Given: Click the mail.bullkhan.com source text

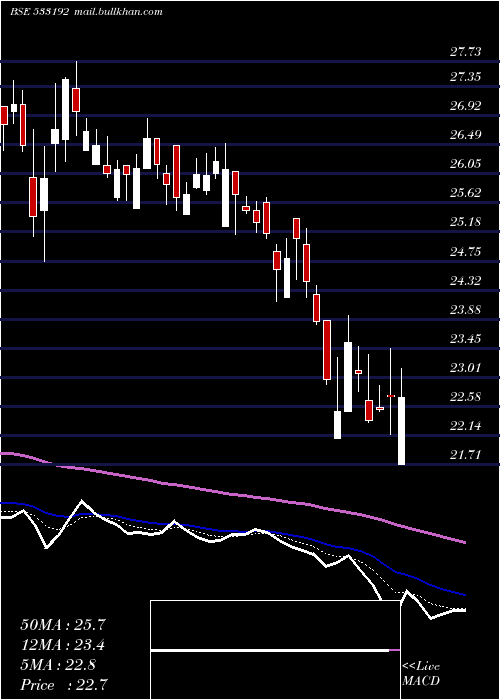Looking at the screenshot, I should coord(117,12).
